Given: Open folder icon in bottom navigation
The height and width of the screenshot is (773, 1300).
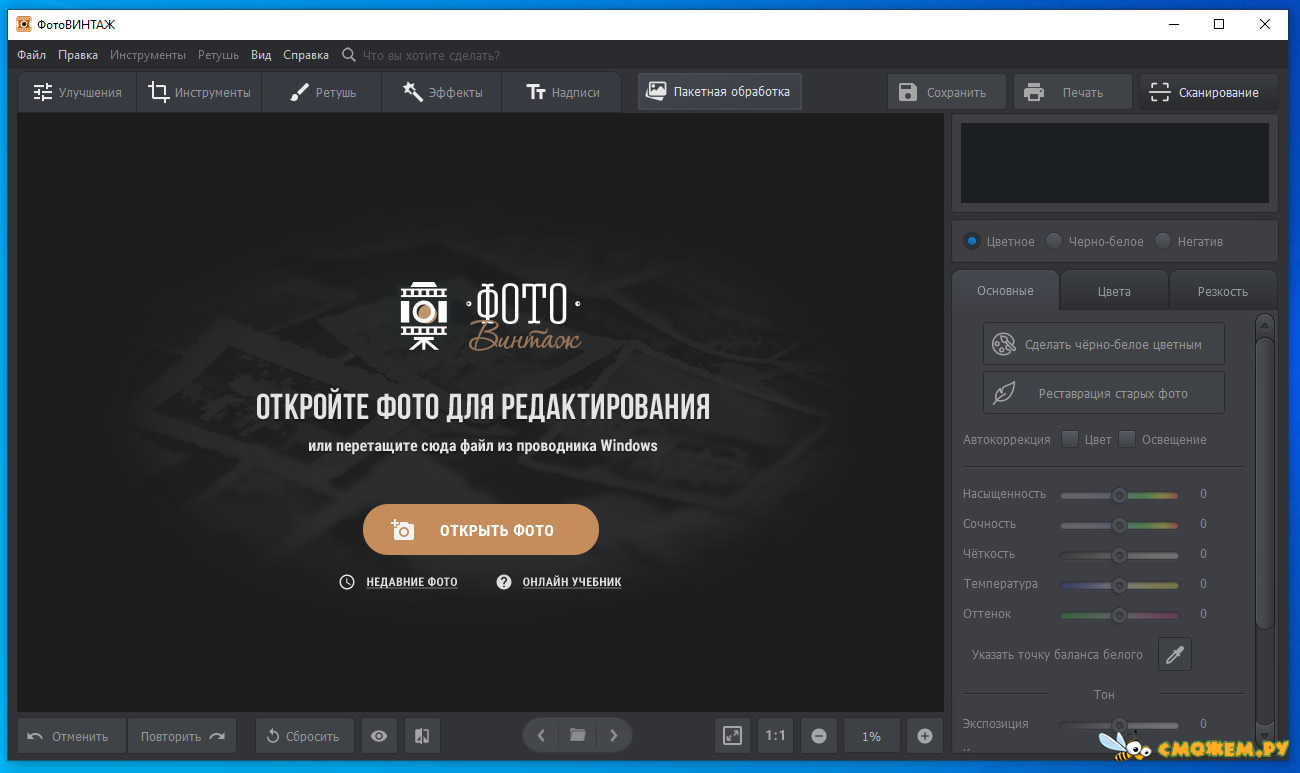Looking at the screenshot, I should [577, 736].
